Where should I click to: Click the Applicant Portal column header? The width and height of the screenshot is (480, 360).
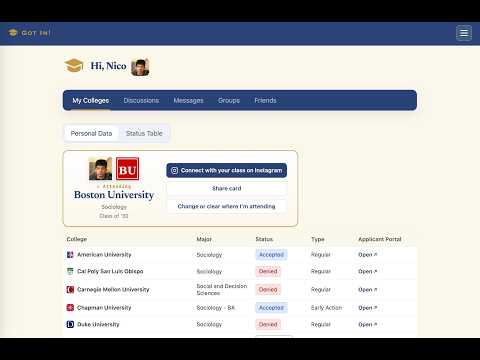(x=380, y=239)
